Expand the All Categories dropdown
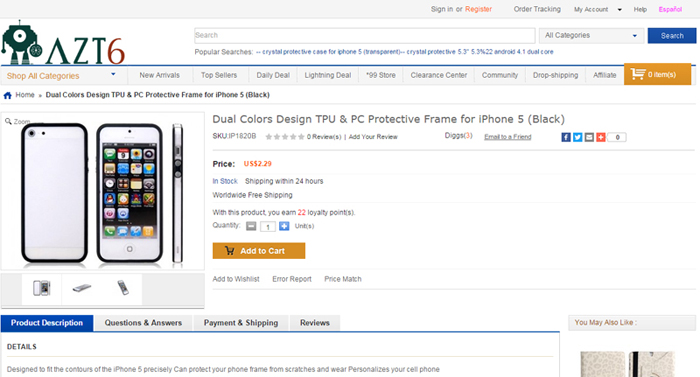700x377 pixels. (591, 35)
